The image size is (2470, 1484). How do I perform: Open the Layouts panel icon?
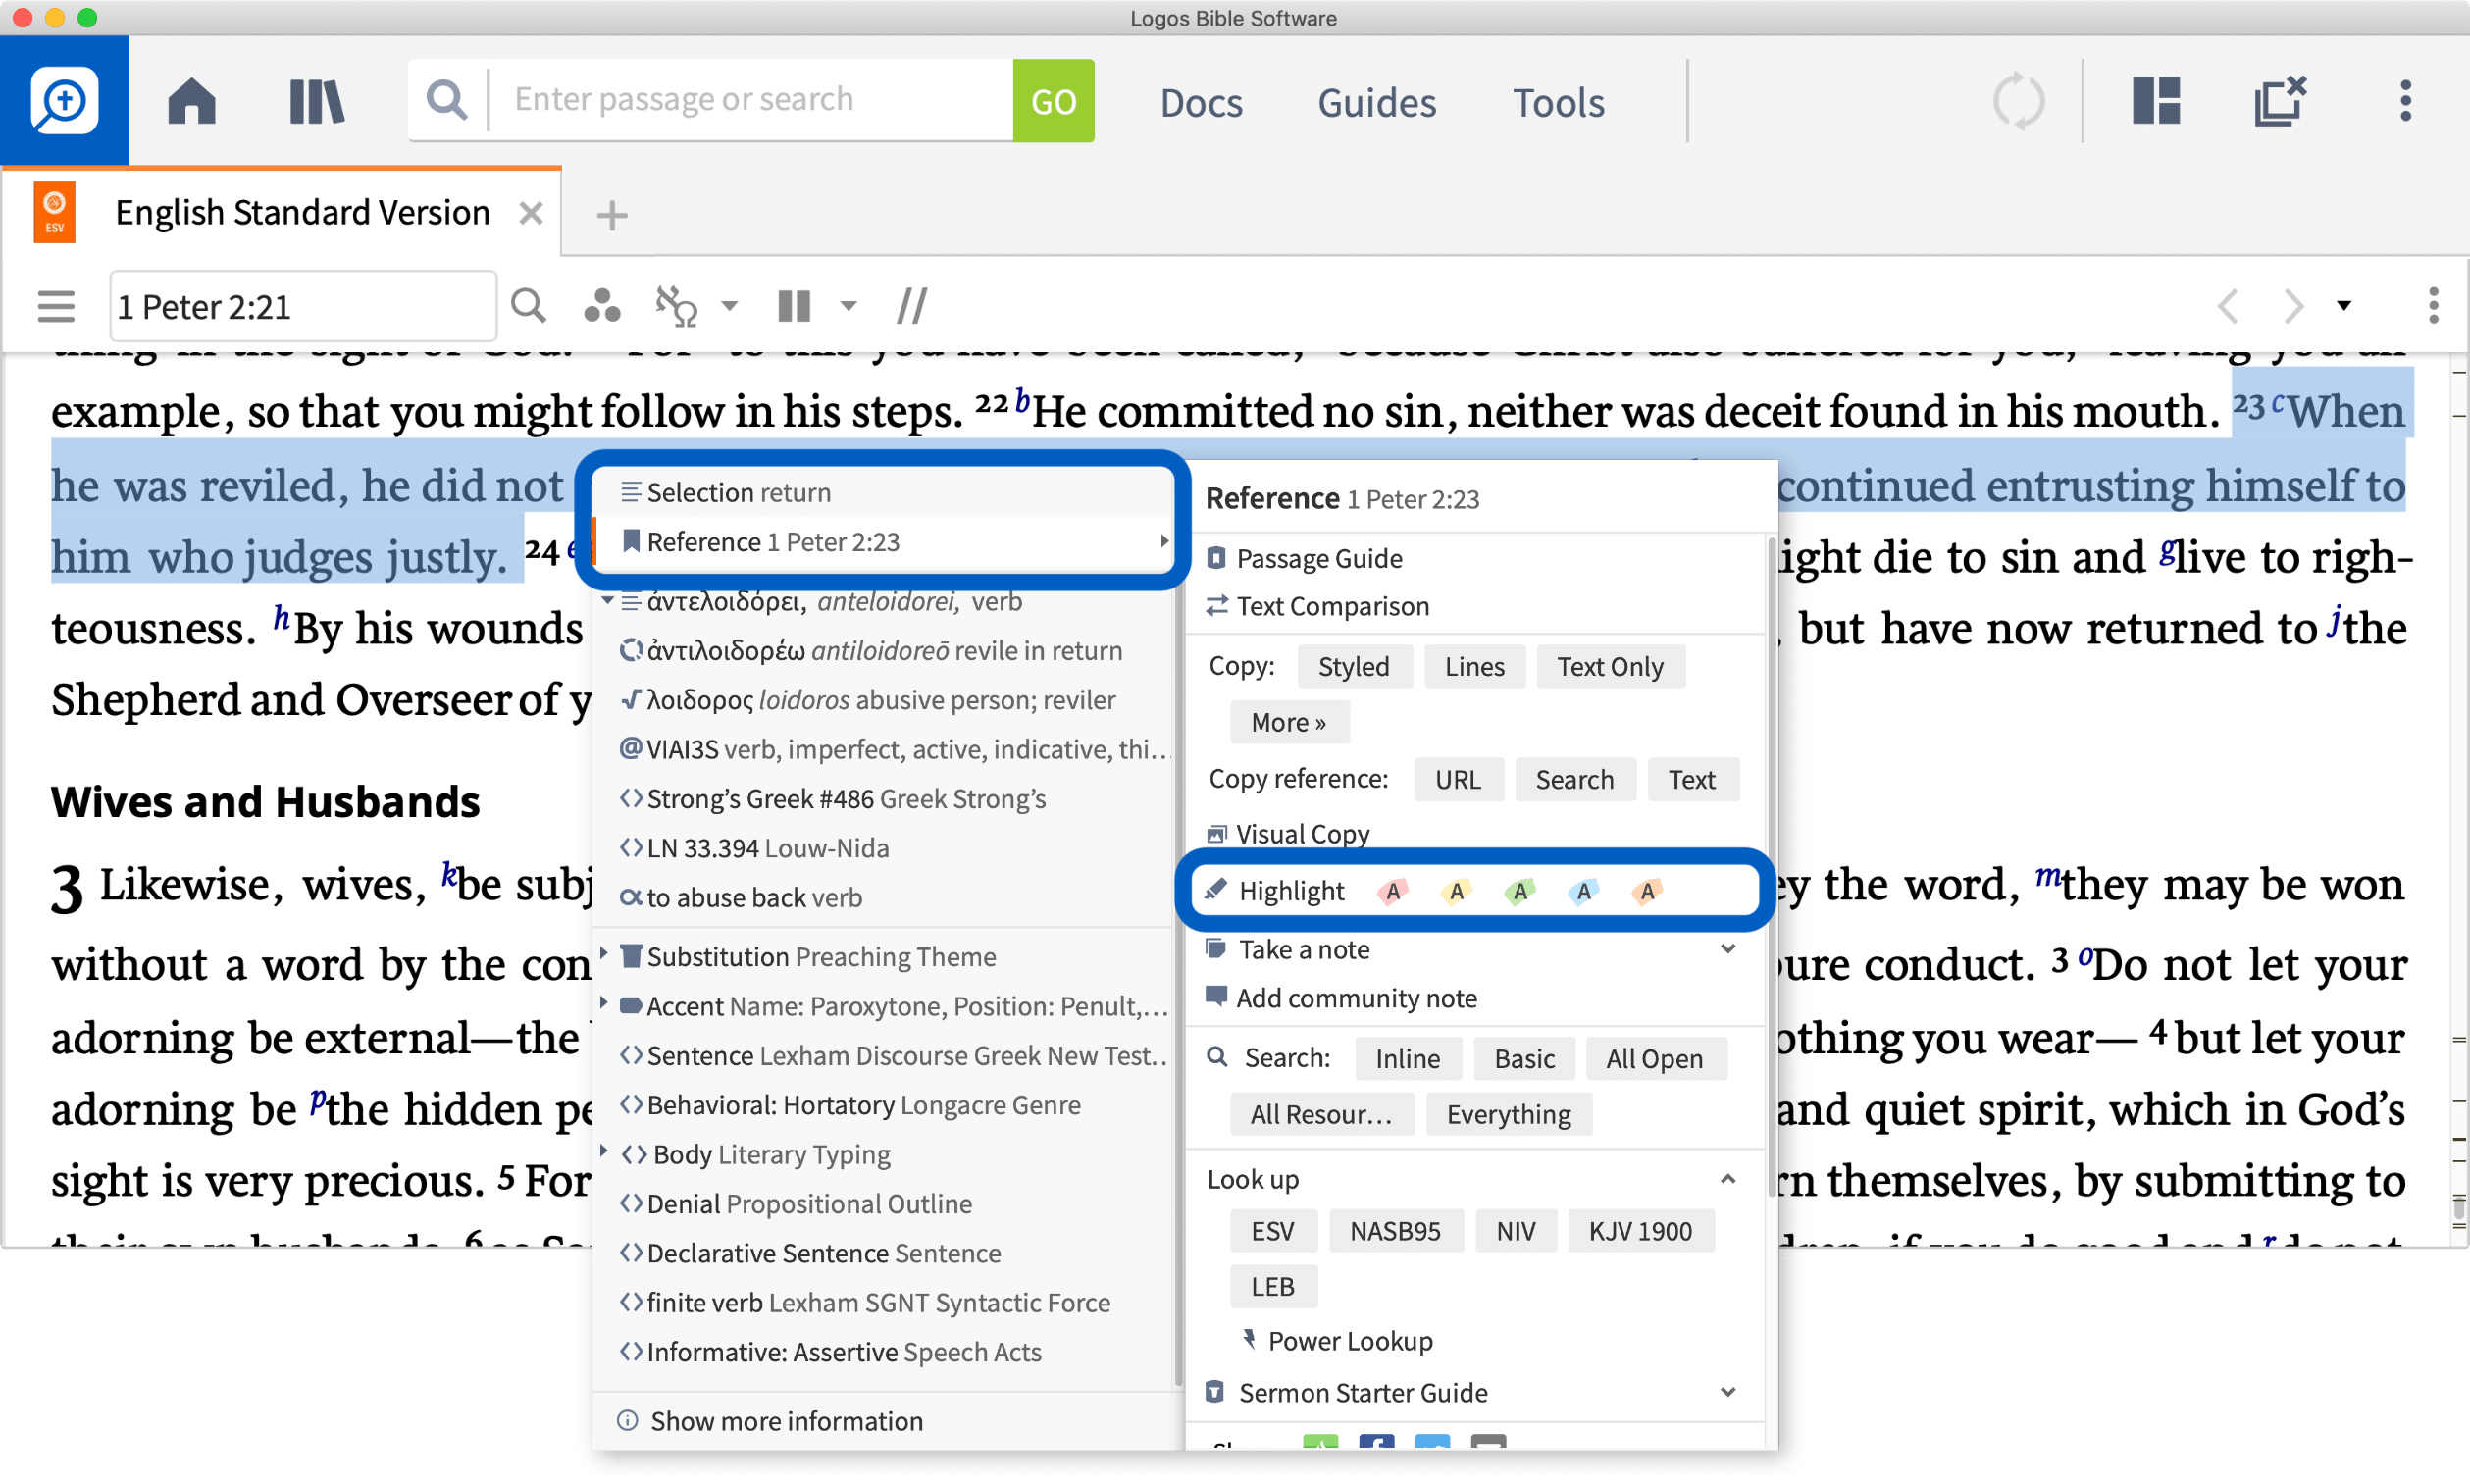[x=2155, y=101]
